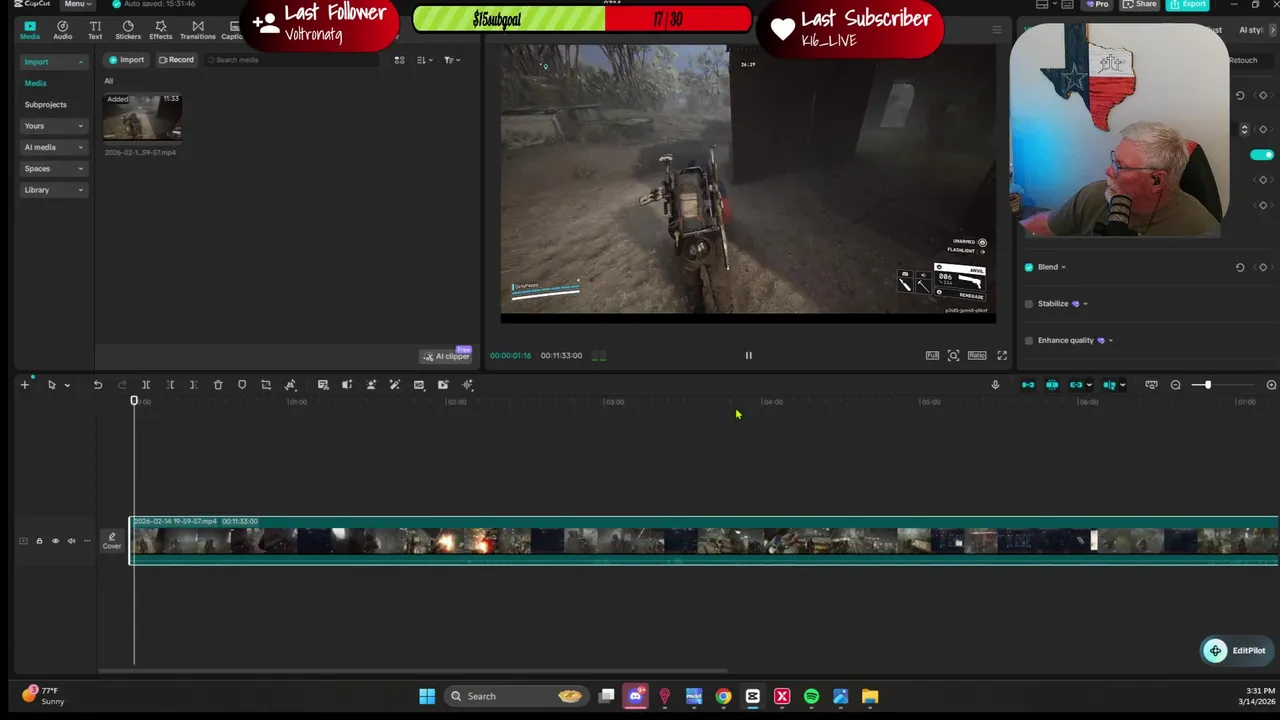Click the add track plus icon
This screenshot has width=1280, height=720.
click(x=25, y=385)
